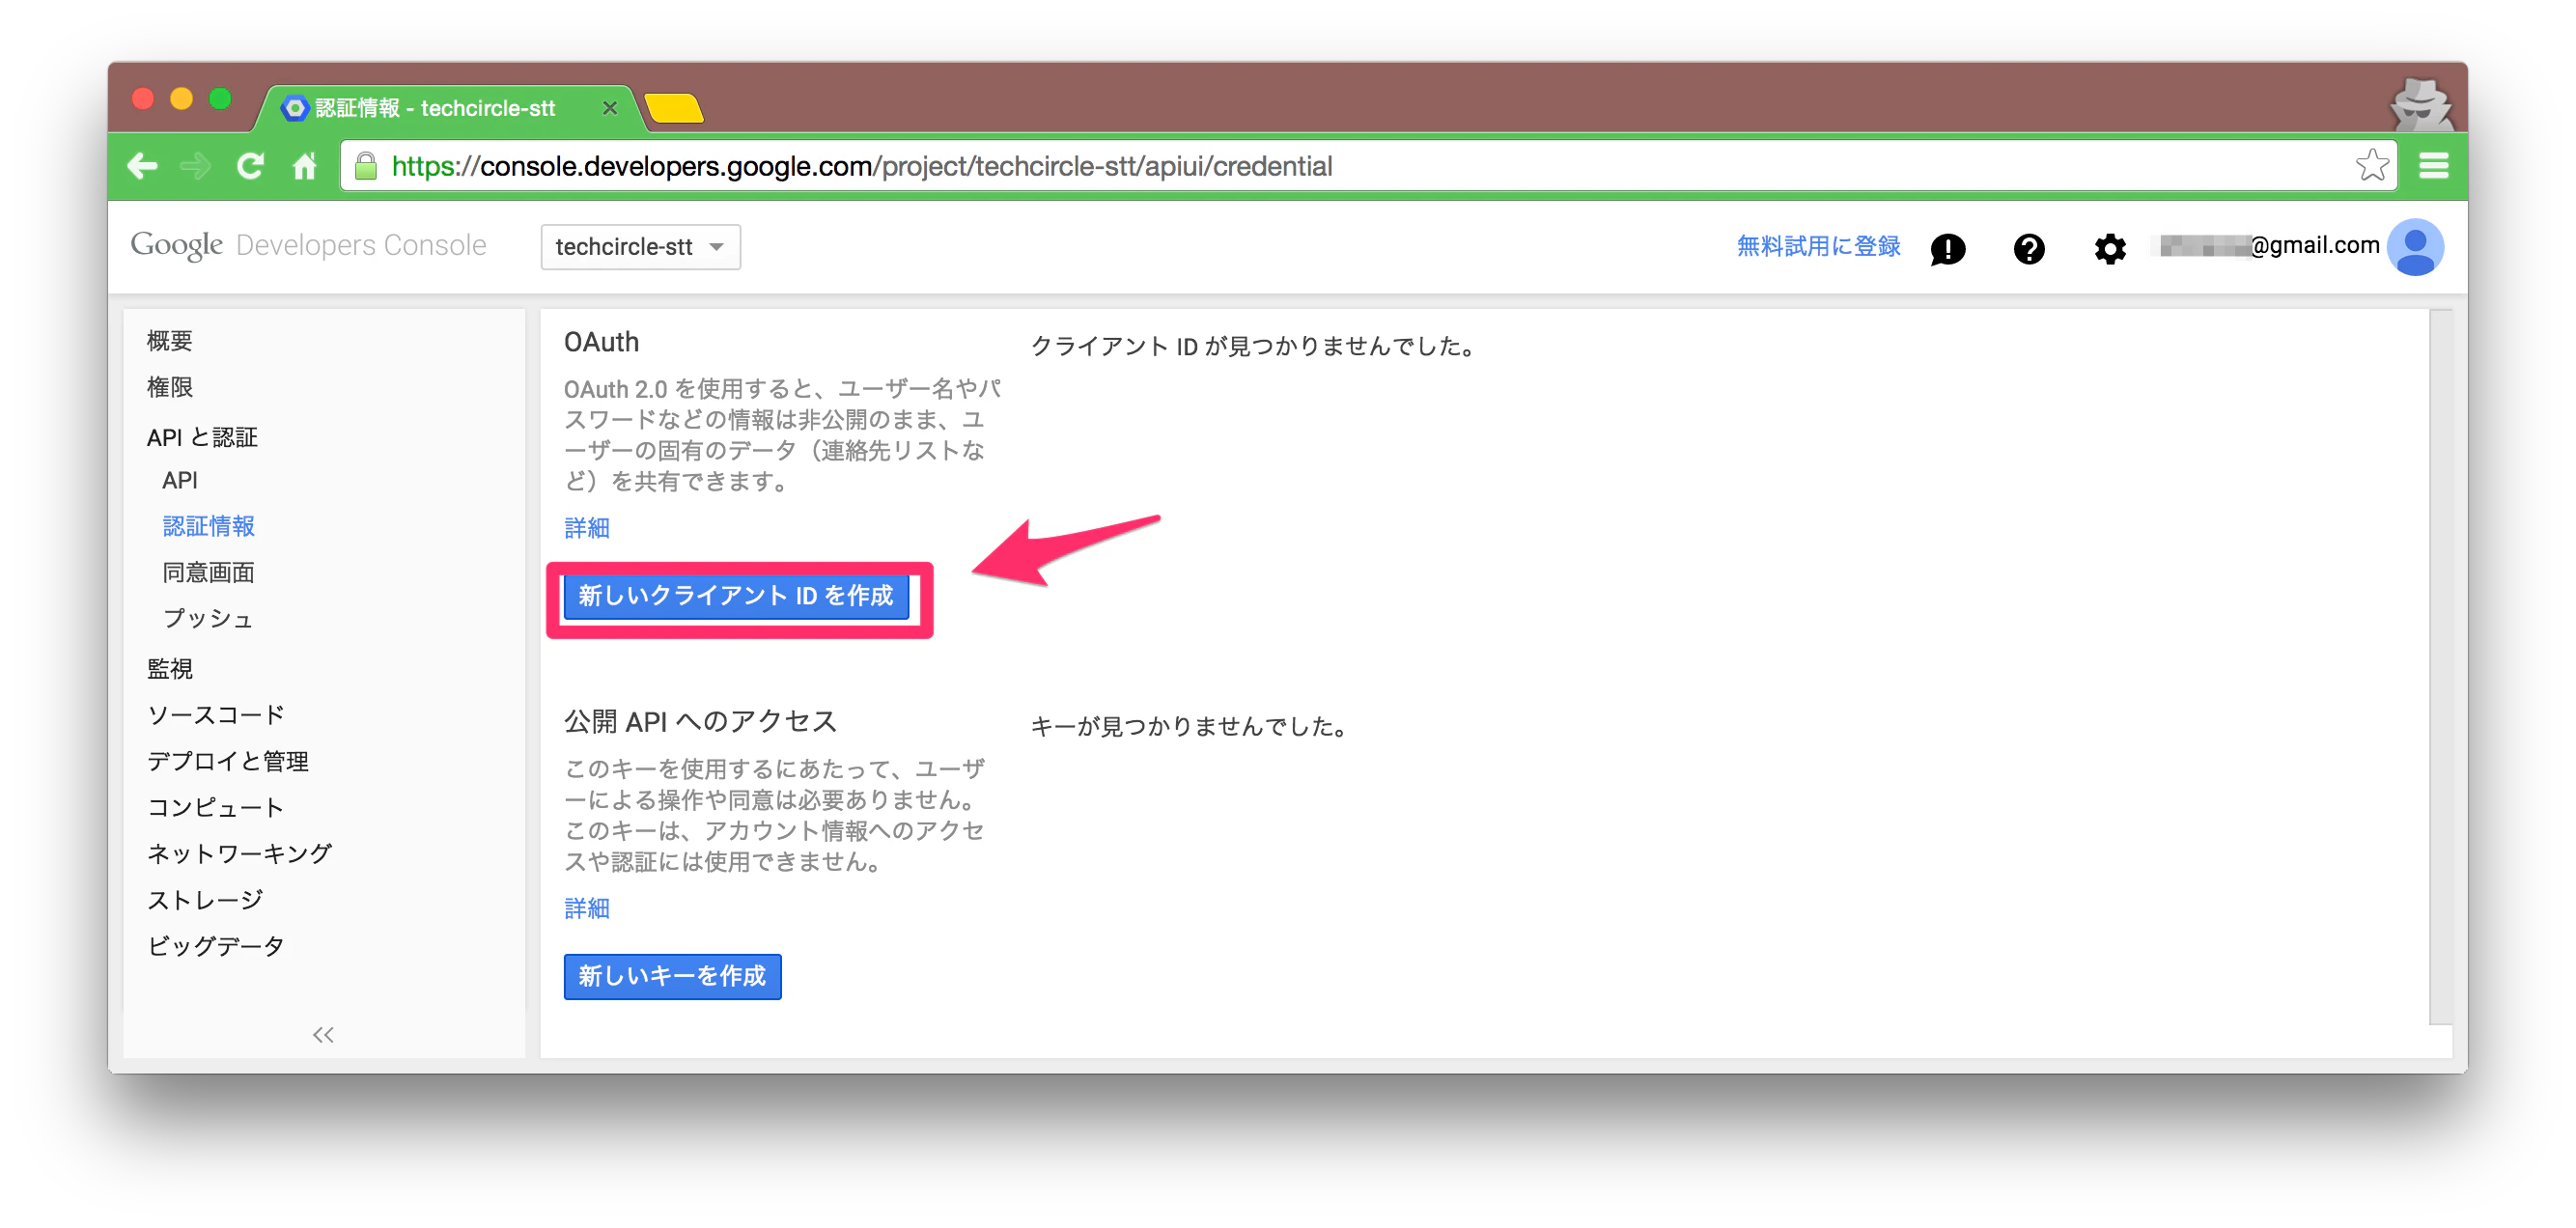Open the techcircle-stt project dropdown
Image resolution: width=2576 pixels, height=1228 pixels.
pyautogui.click(x=640, y=247)
